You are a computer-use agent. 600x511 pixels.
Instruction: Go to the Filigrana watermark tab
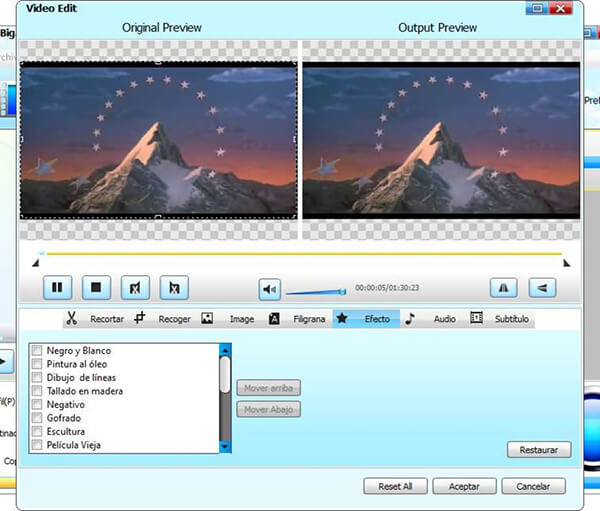point(298,319)
